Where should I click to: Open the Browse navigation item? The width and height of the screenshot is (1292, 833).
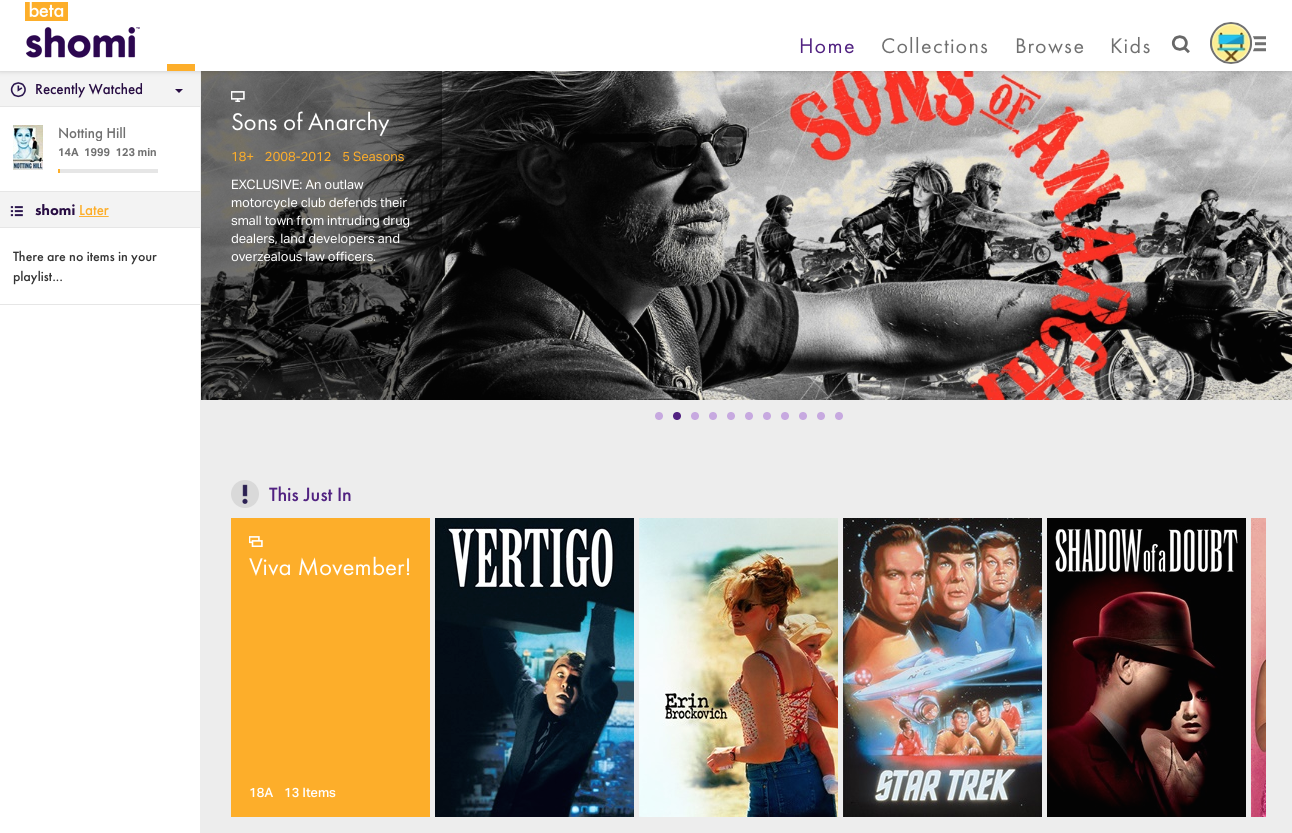pos(1049,46)
